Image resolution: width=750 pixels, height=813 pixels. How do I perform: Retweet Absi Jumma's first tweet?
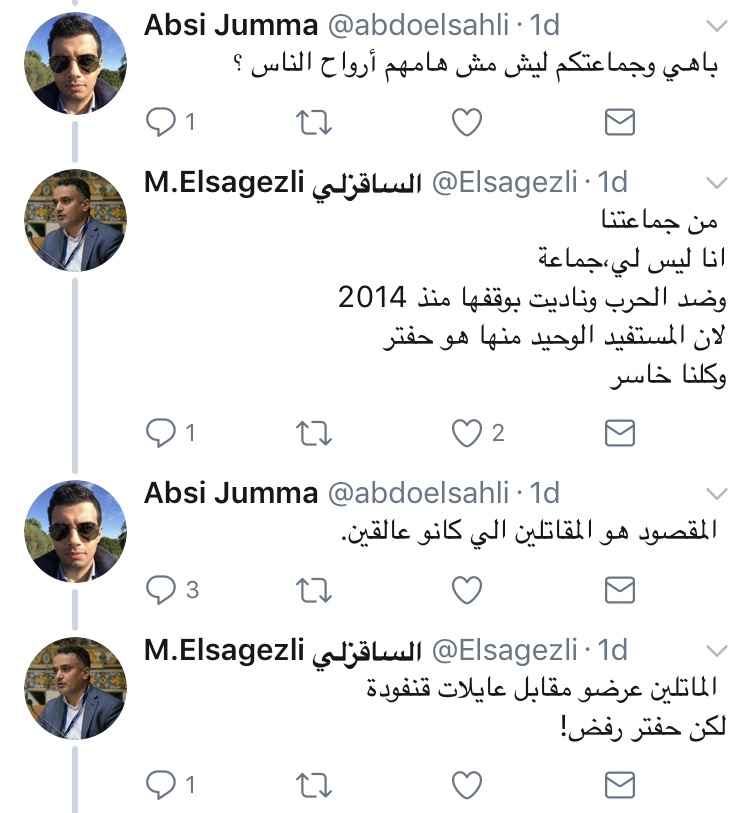point(314,122)
